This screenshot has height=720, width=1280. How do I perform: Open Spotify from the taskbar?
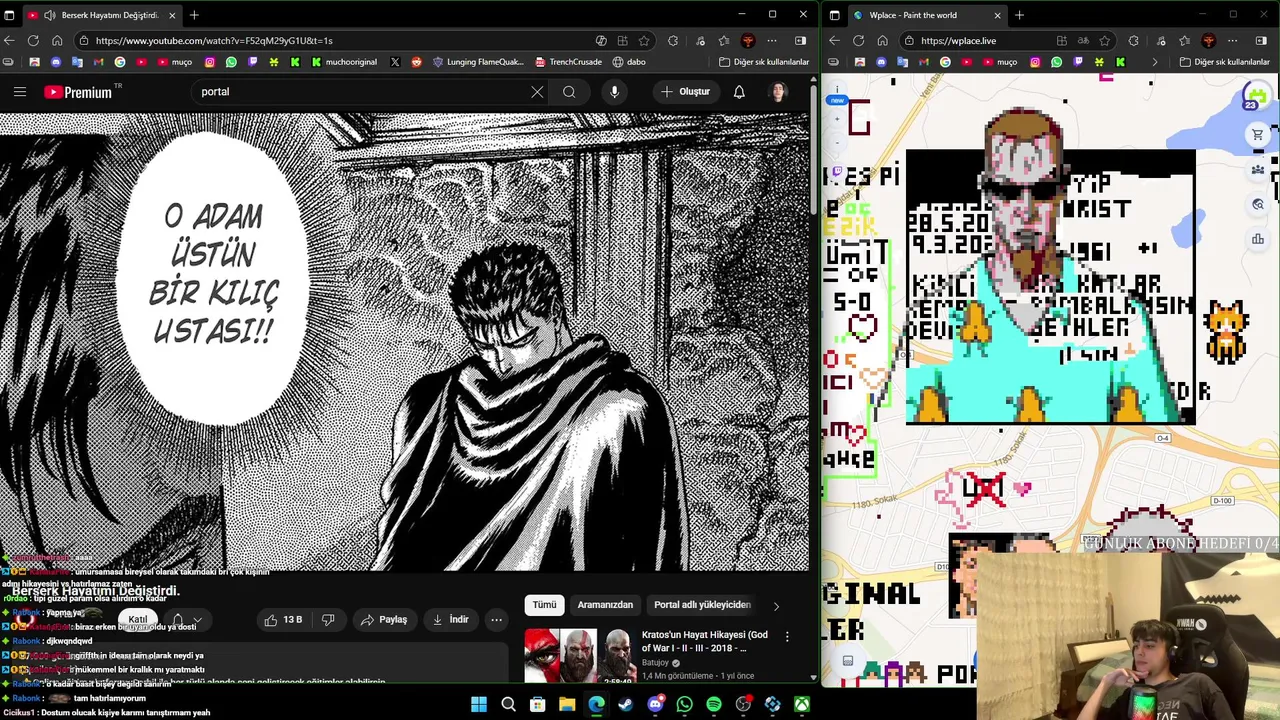tap(714, 705)
